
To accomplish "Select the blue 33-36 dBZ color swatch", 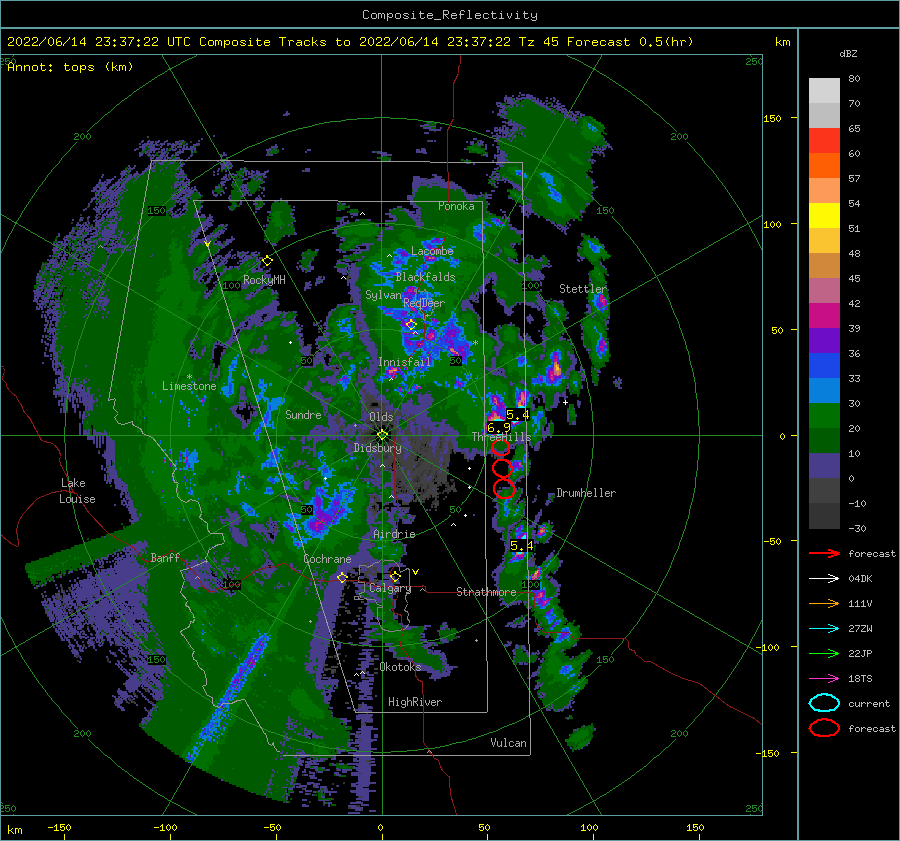I will click(824, 366).
